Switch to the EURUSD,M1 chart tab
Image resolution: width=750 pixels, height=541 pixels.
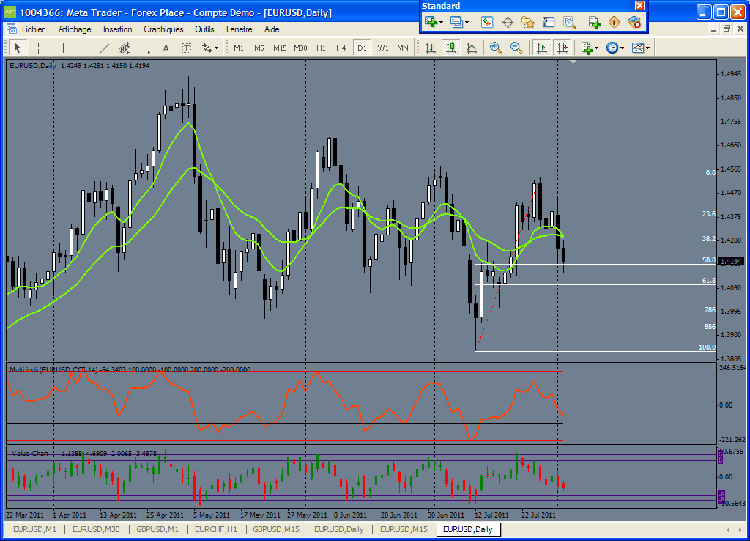(x=34, y=529)
